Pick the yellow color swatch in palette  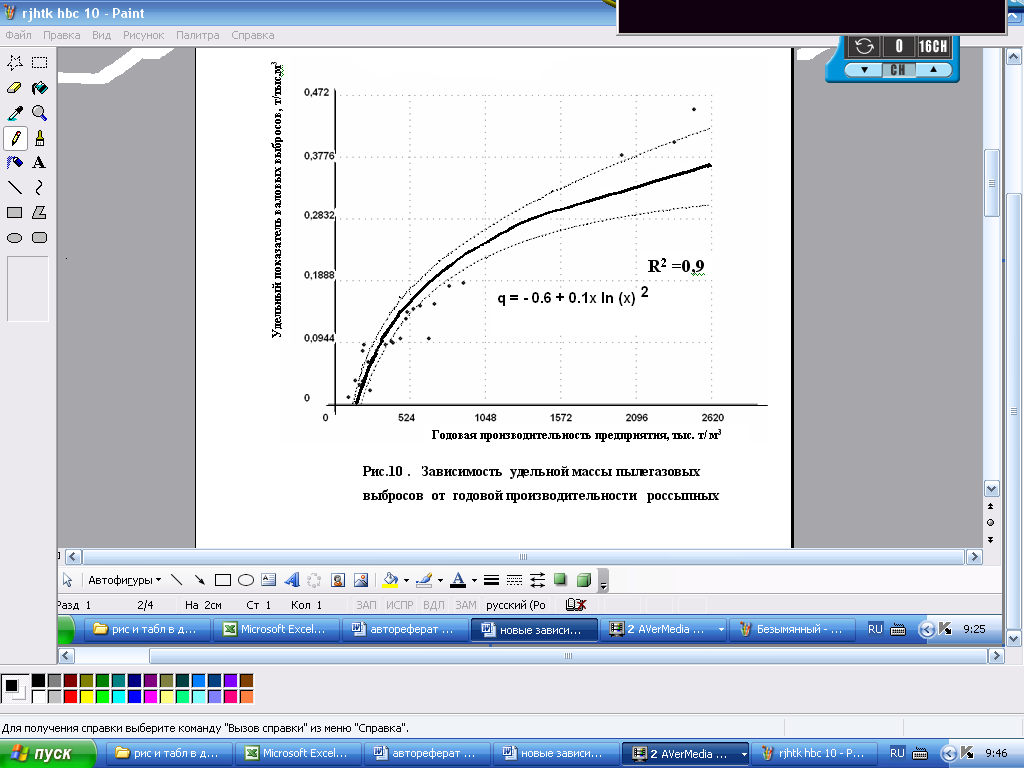point(86,697)
